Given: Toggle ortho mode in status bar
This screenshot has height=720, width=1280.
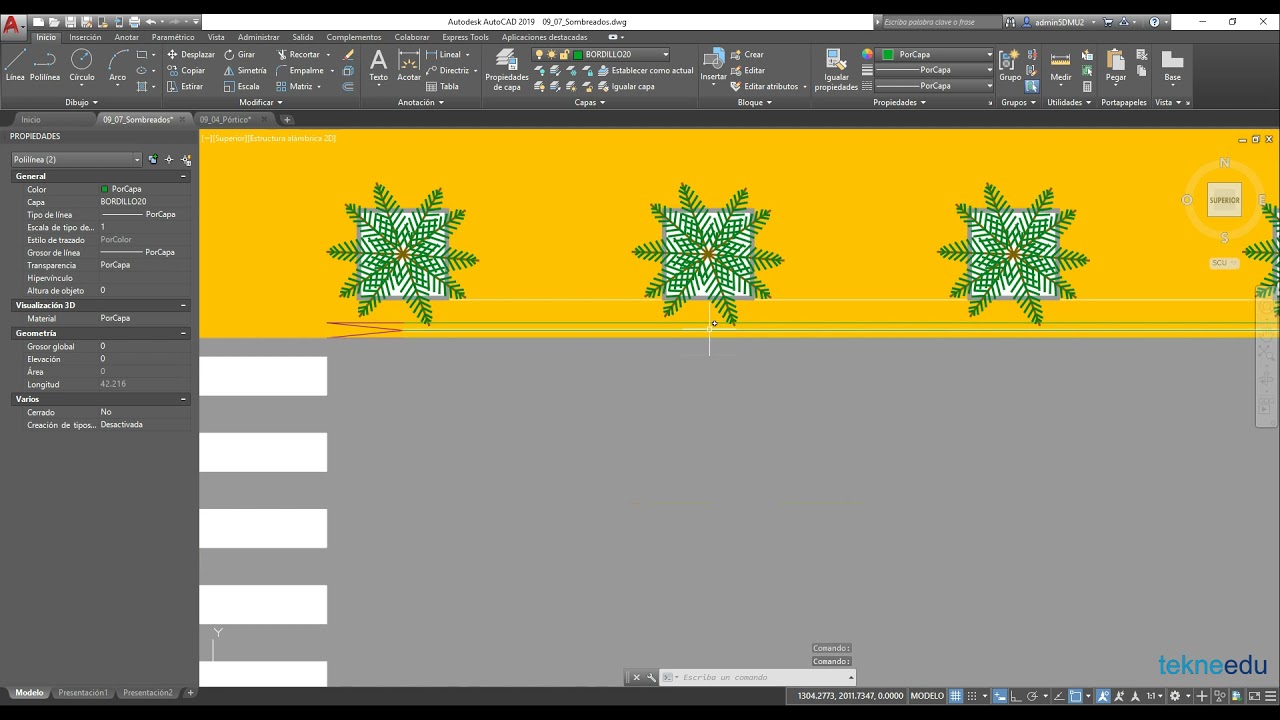Looking at the screenshot, I should coord(1016,696).
